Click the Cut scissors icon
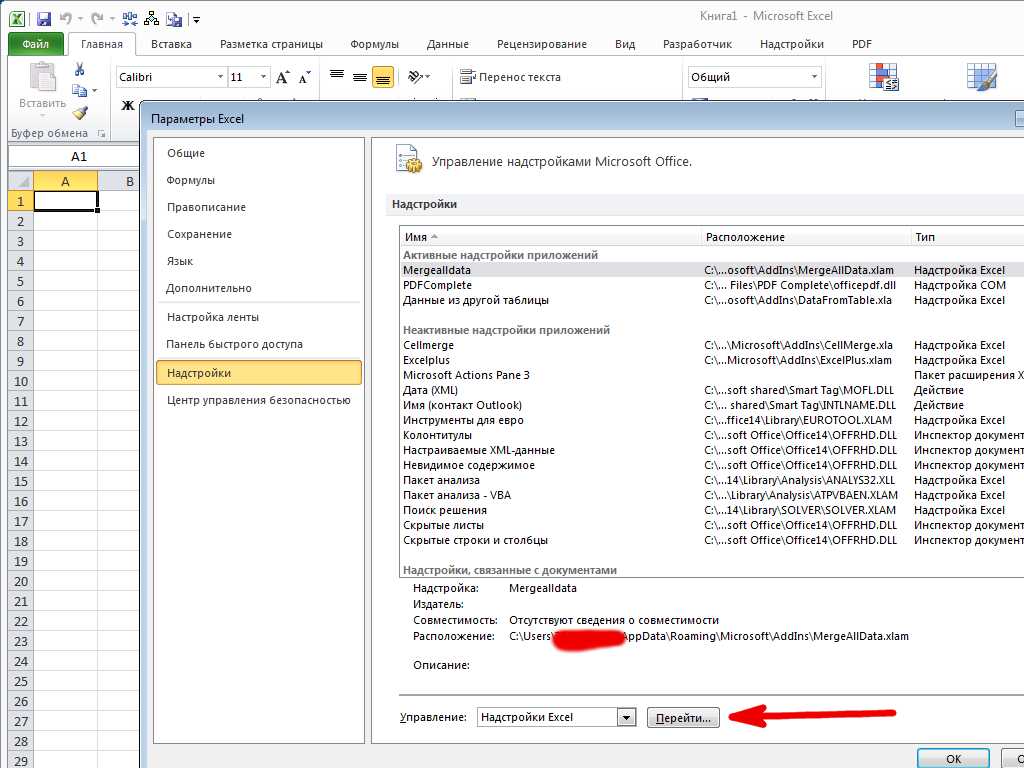This screenshot has width=1024, height=768. pyautogui.click(x=80, y=69)
